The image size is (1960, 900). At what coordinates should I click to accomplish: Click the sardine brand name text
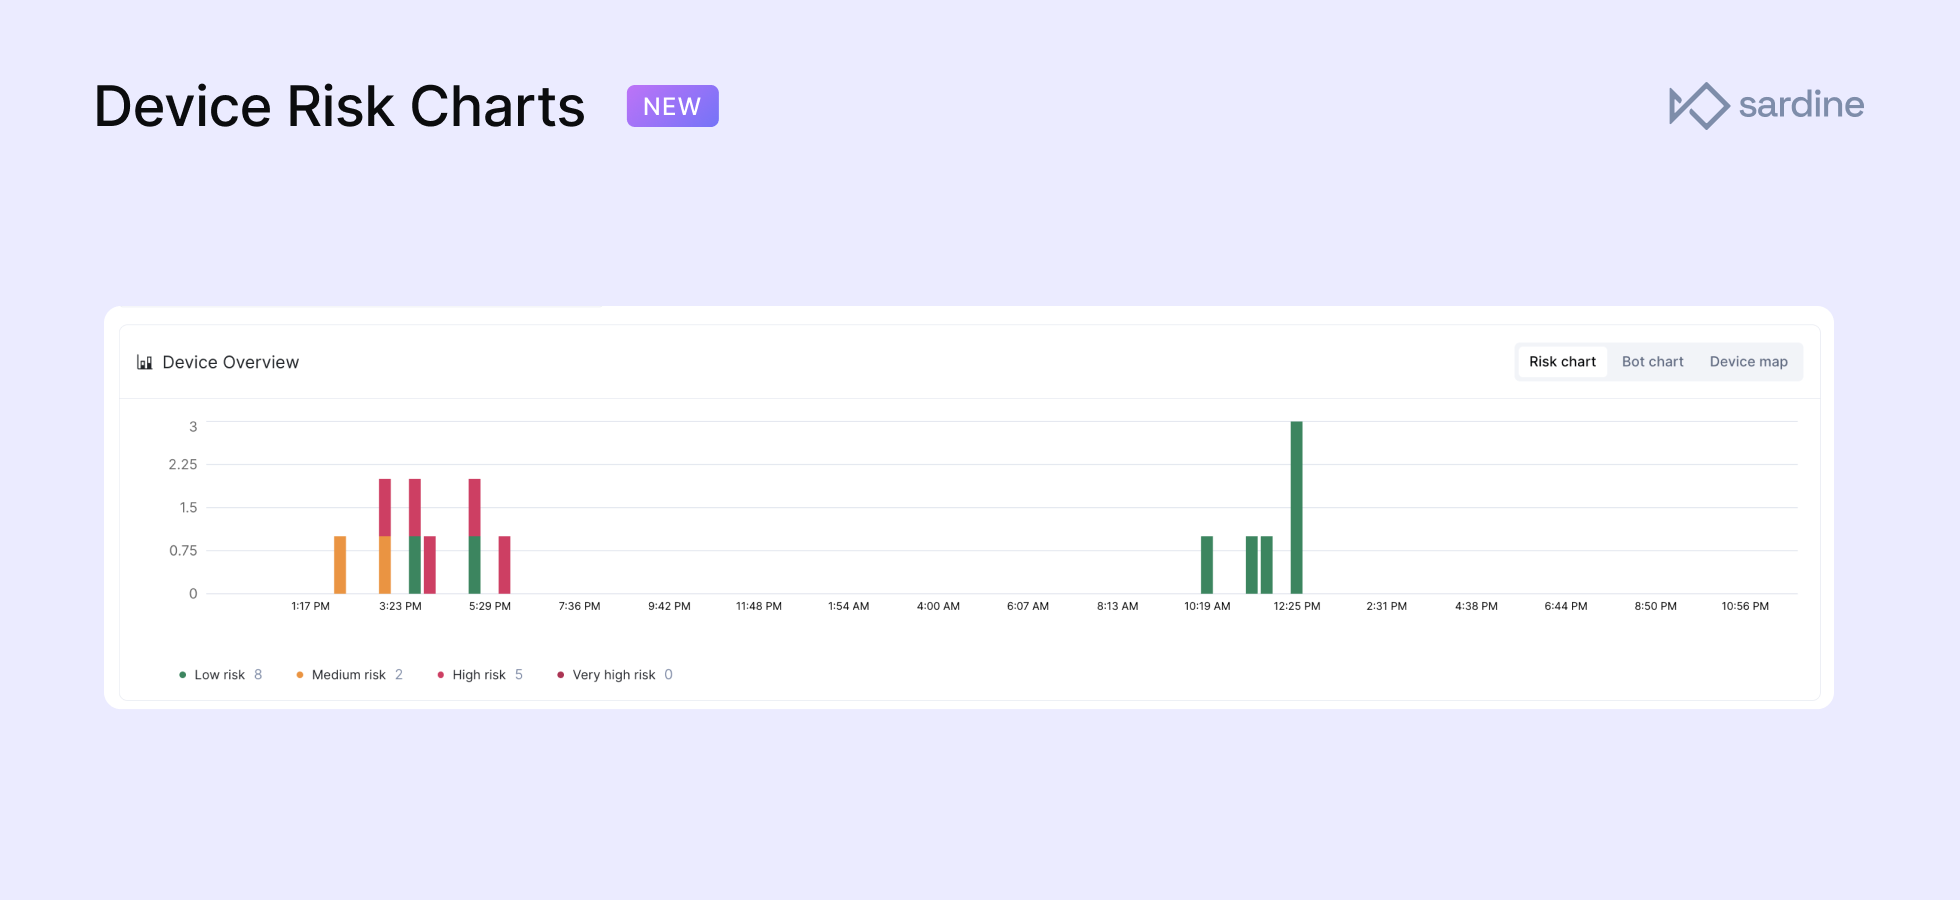(x=1801, y=104)
